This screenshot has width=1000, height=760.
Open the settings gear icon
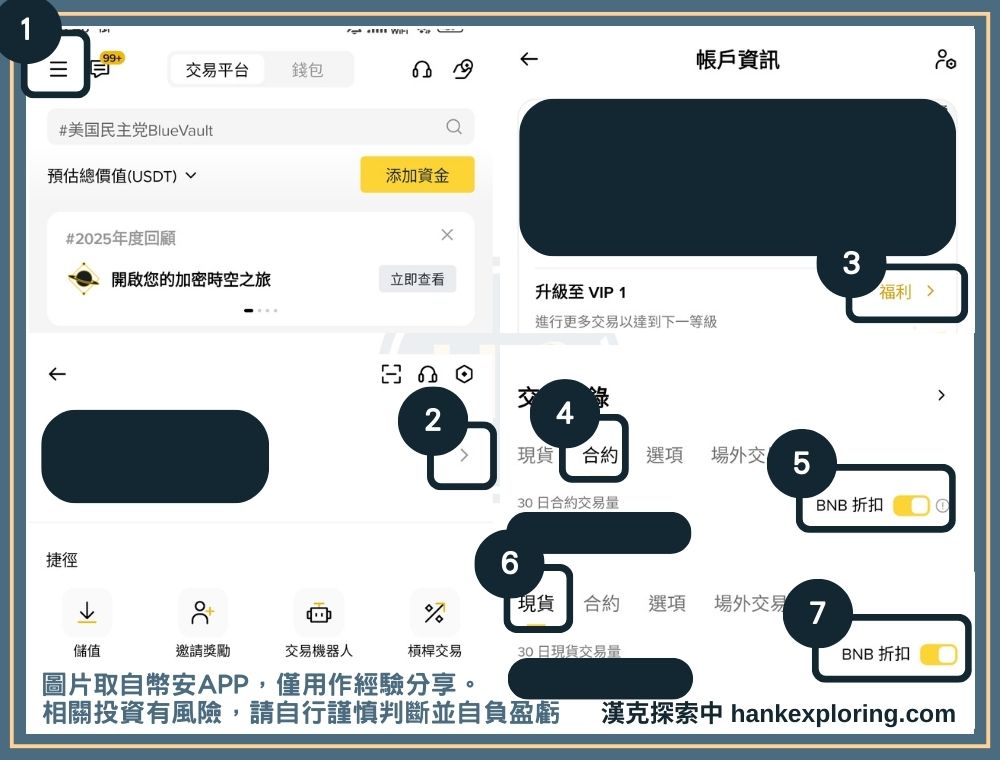pyautogui.click(x=463, y=374)
